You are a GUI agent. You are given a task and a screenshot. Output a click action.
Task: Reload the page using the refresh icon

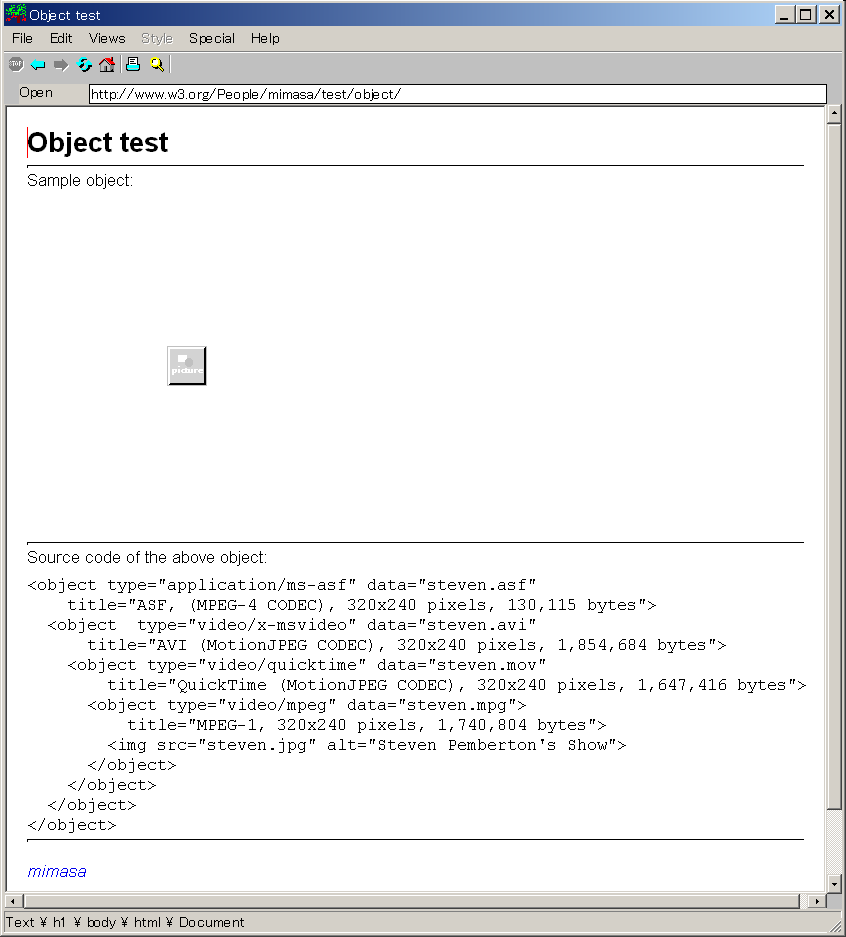tap(84, 65)
